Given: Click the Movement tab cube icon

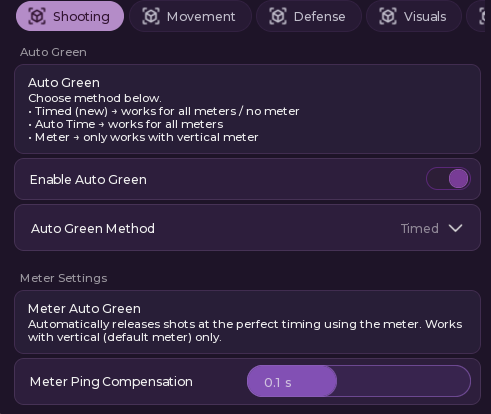Looking at the screenshot, I should 151,16.
